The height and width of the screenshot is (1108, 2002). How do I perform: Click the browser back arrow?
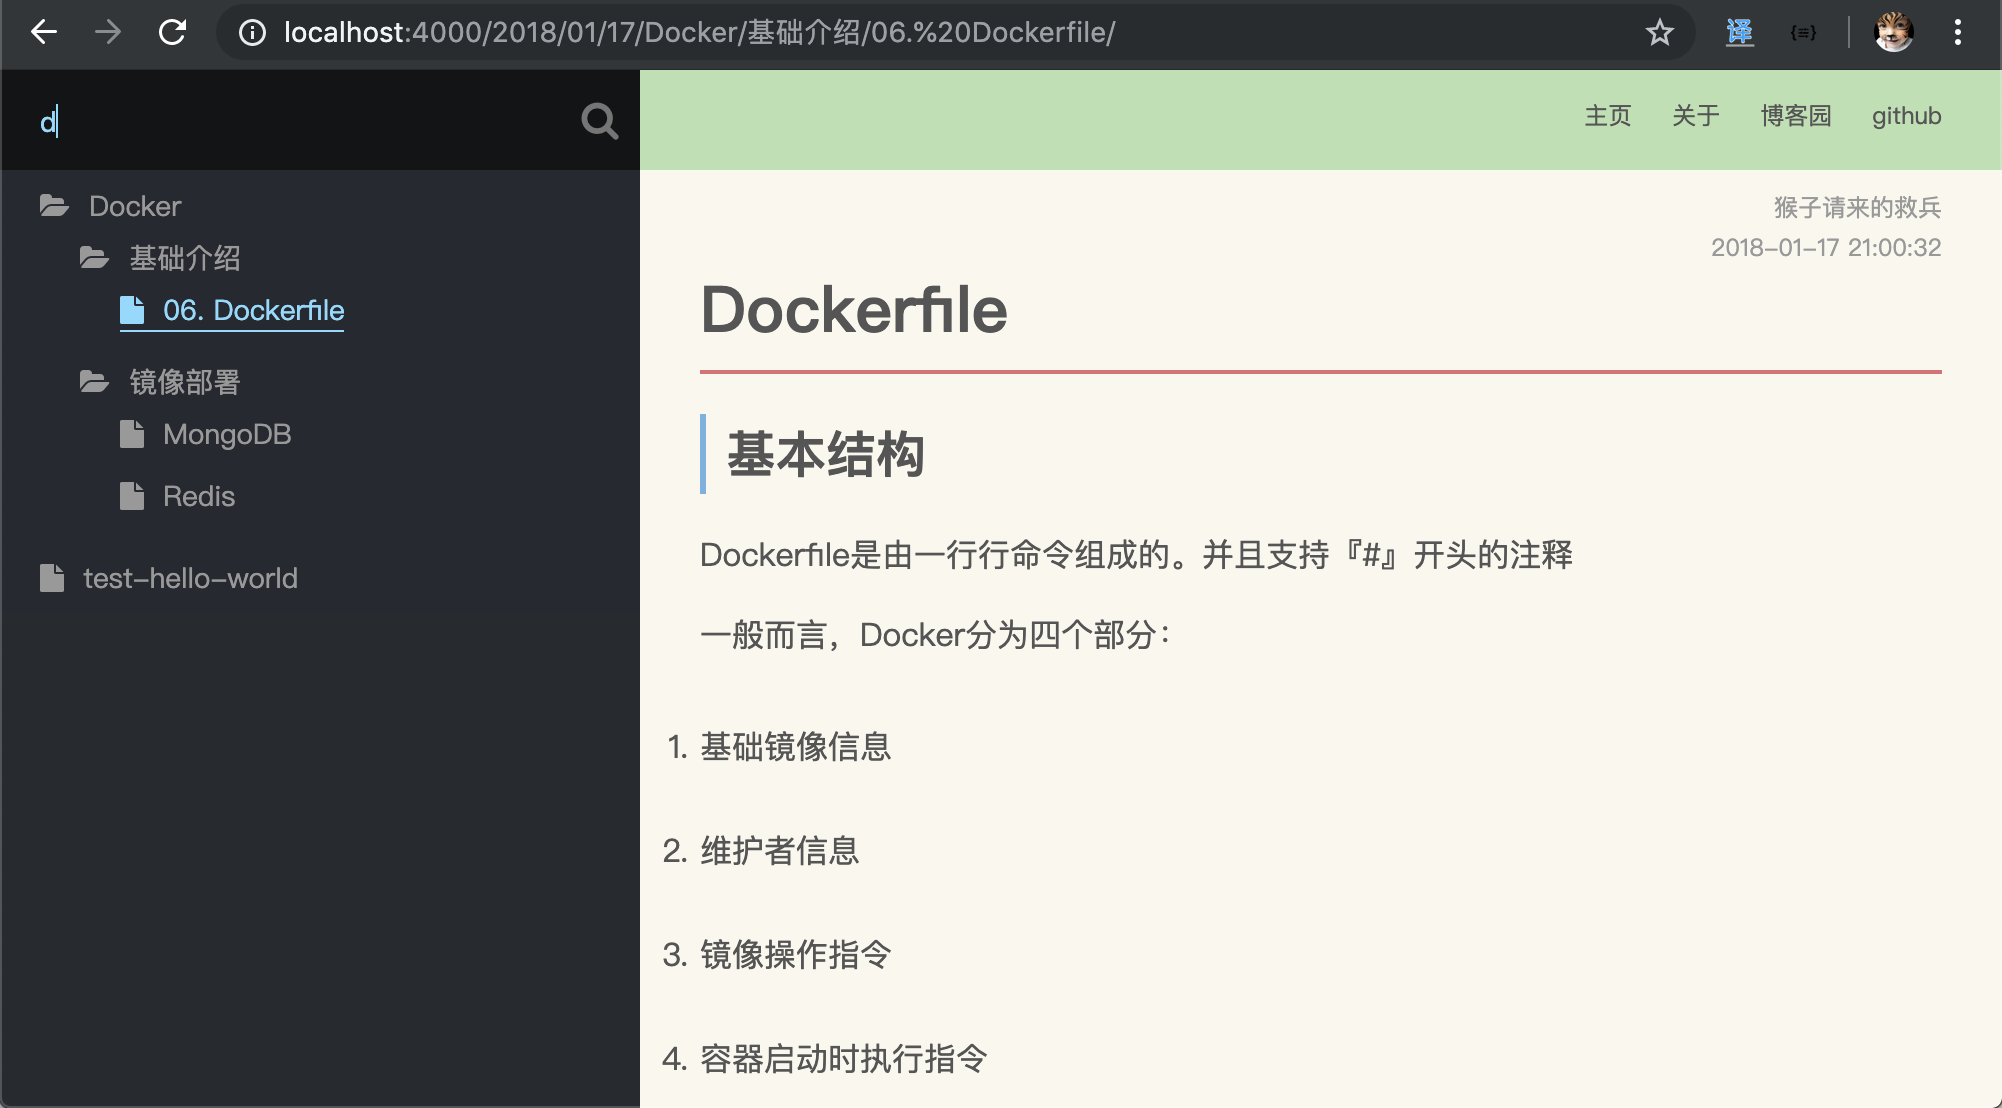[44, 32]
